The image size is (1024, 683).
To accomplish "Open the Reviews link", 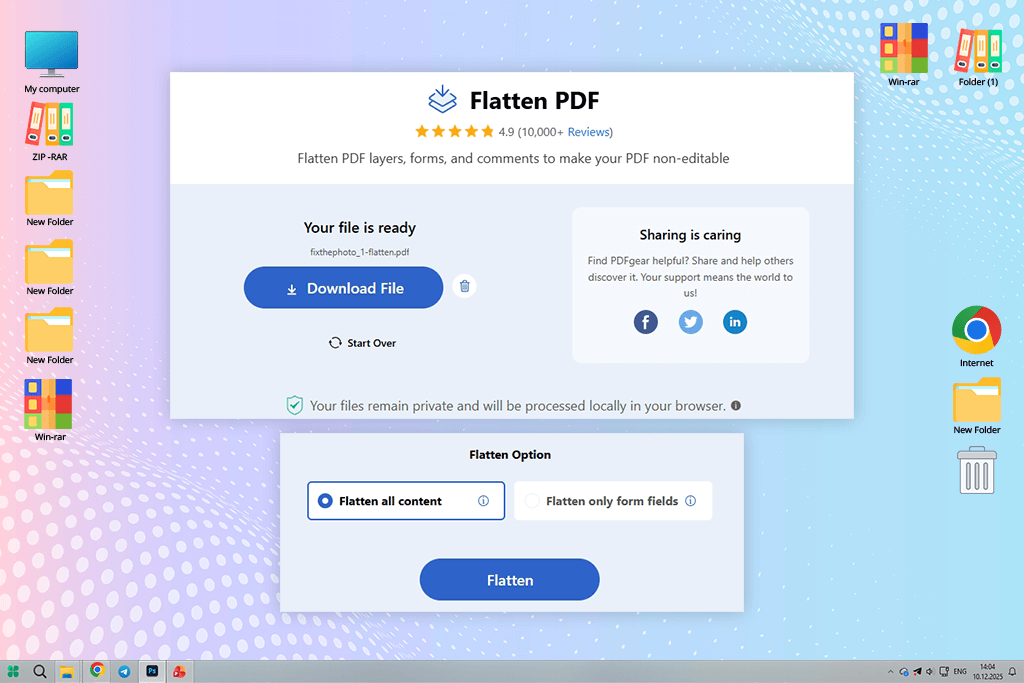I will click(x=588, y=132).
